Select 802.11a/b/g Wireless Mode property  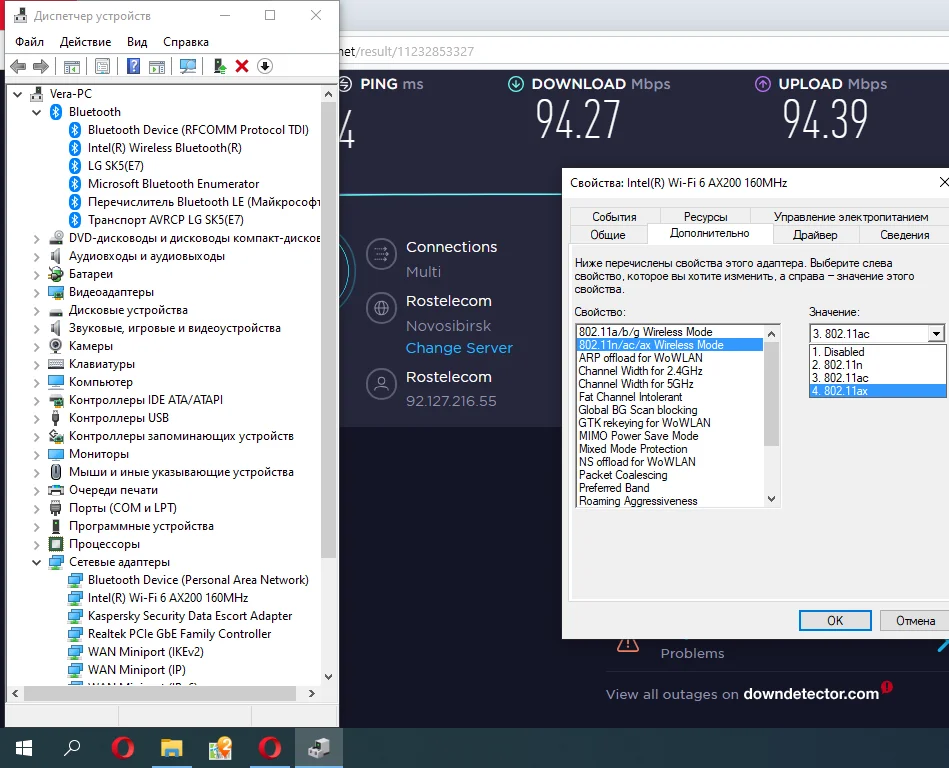pyautogui.click(x=669, y=332)
